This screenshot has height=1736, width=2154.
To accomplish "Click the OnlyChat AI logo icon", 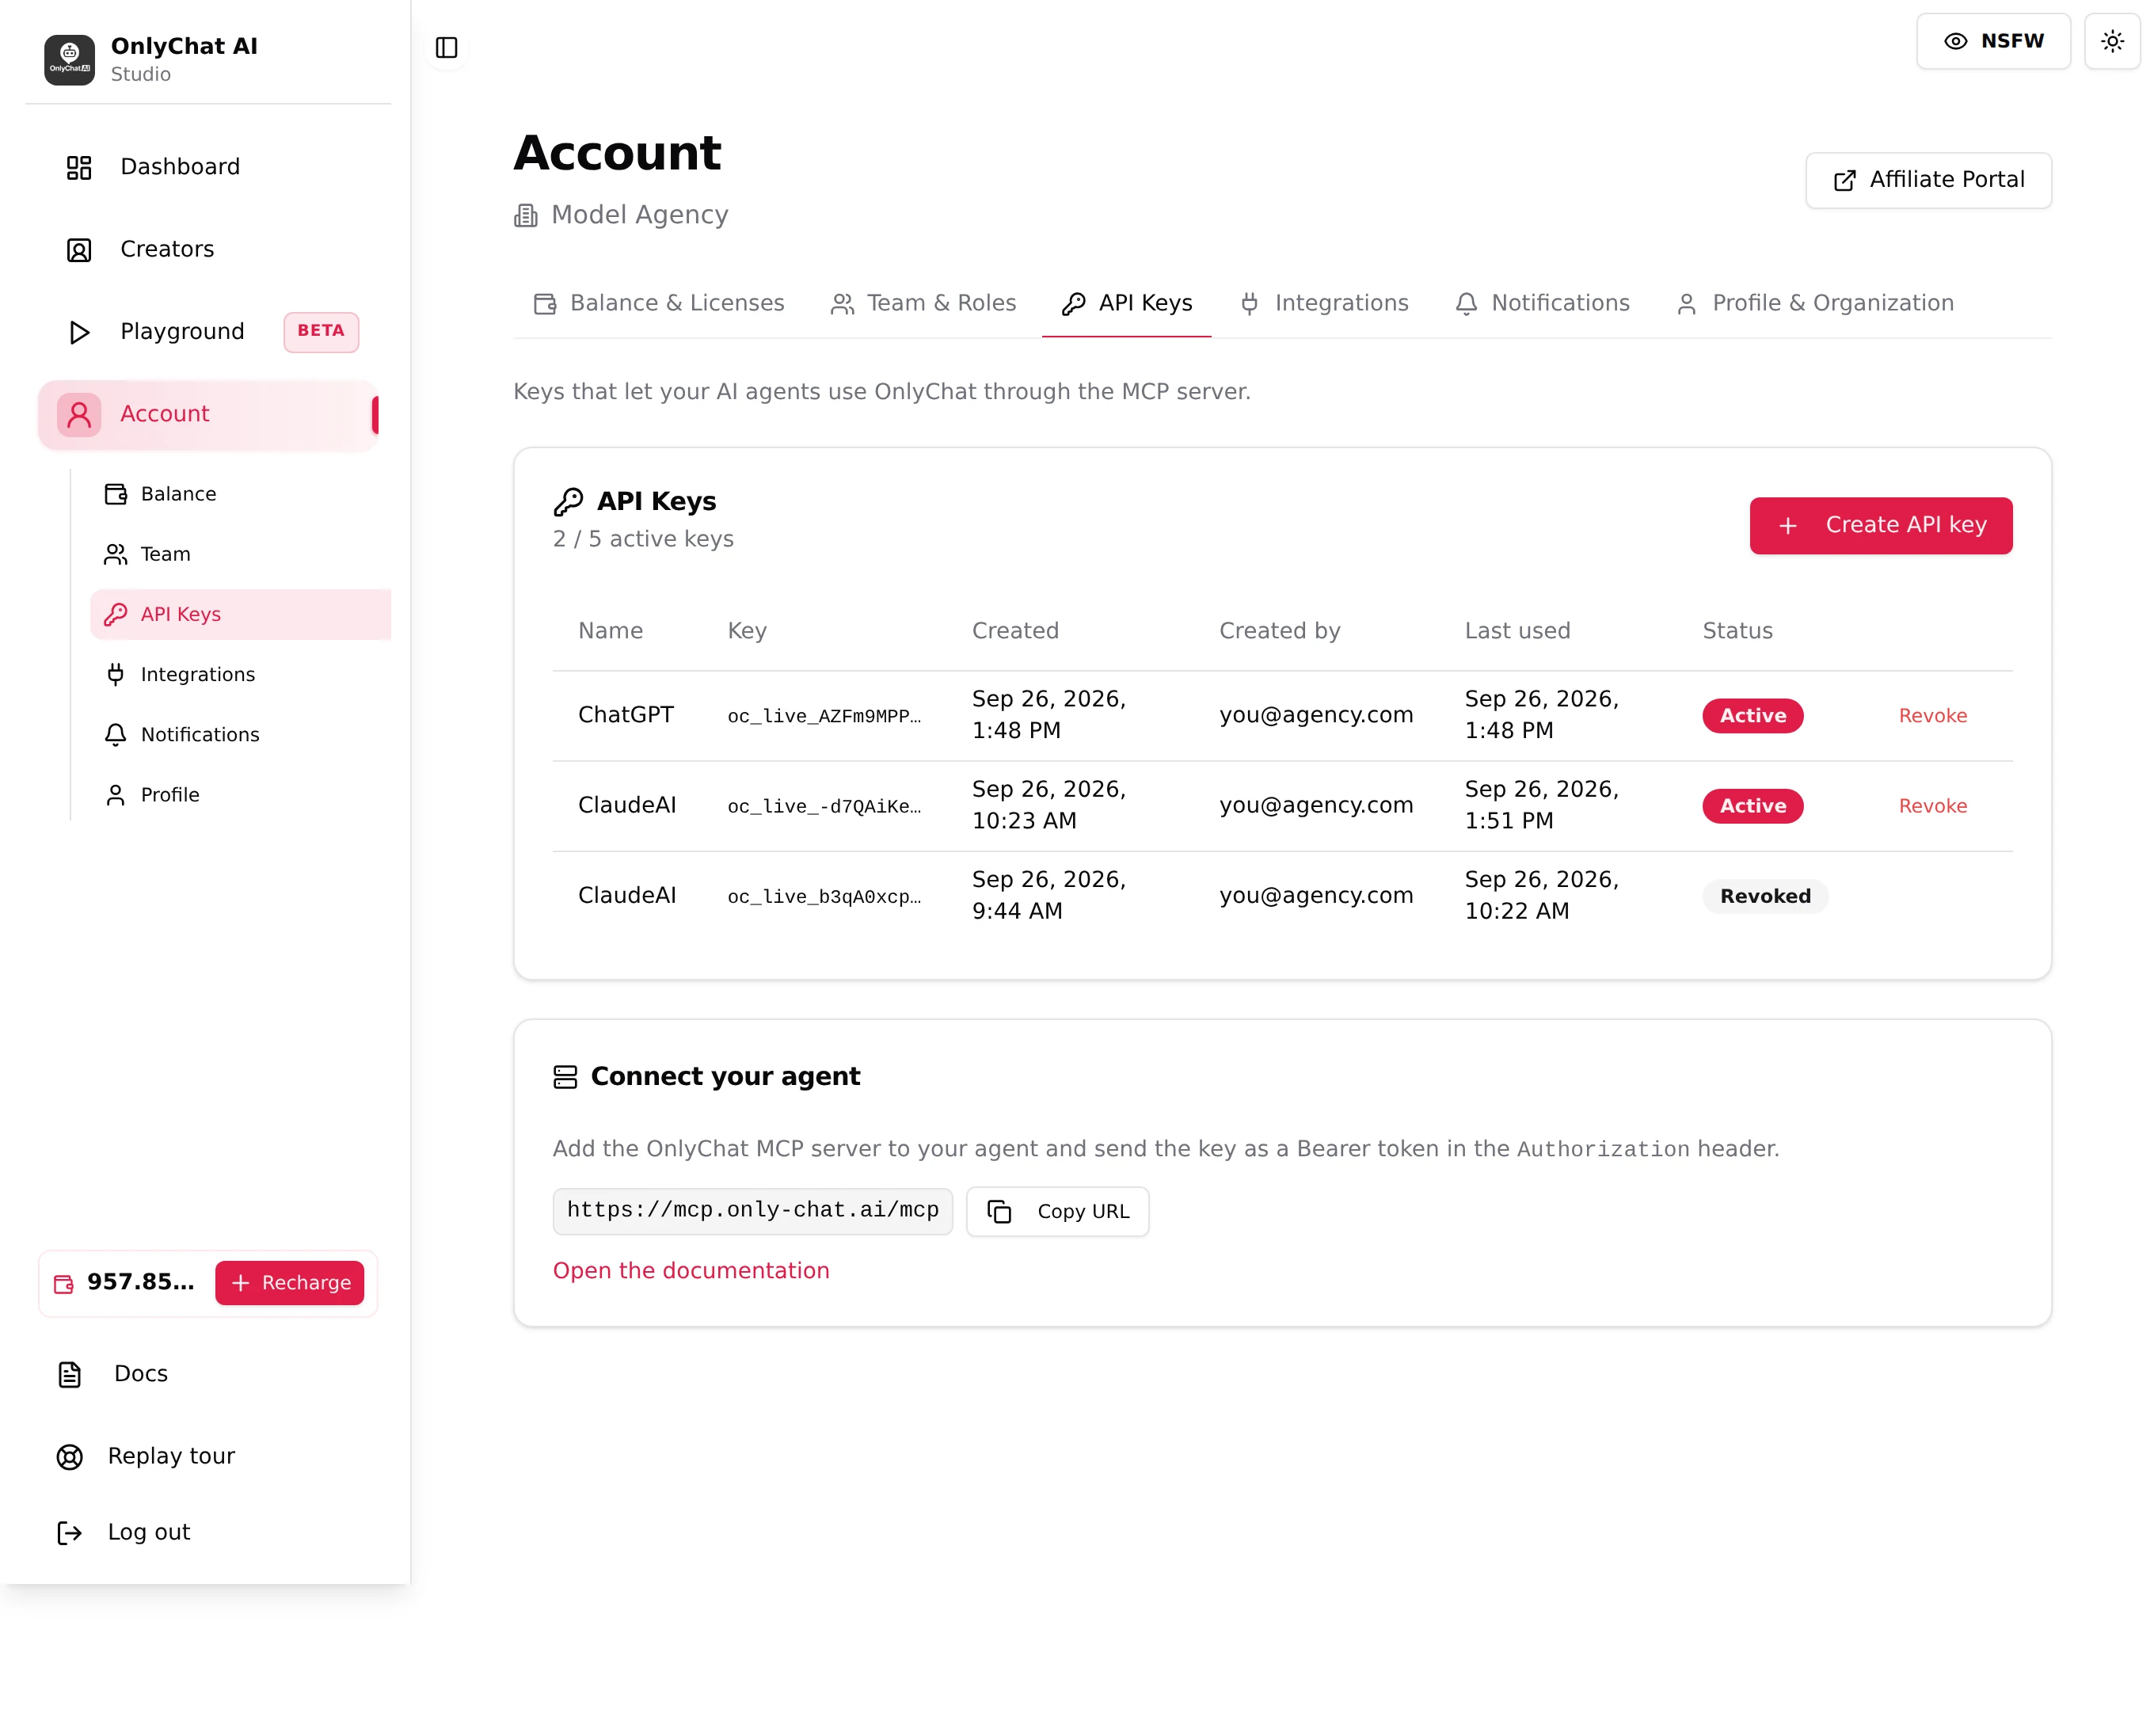I will (69, 59).
